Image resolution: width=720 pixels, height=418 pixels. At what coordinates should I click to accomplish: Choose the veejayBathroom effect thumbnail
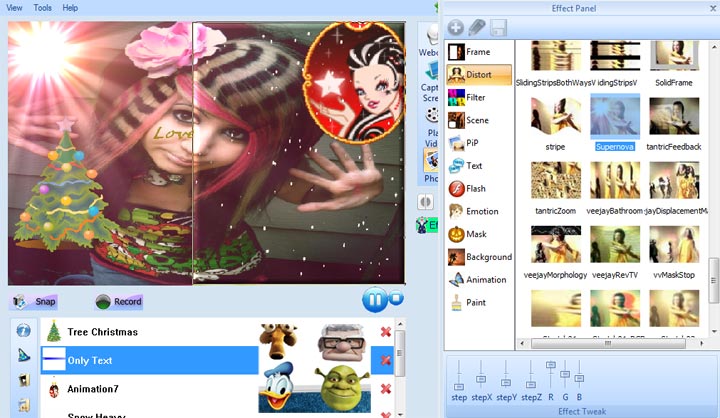[x=615, y=180]
